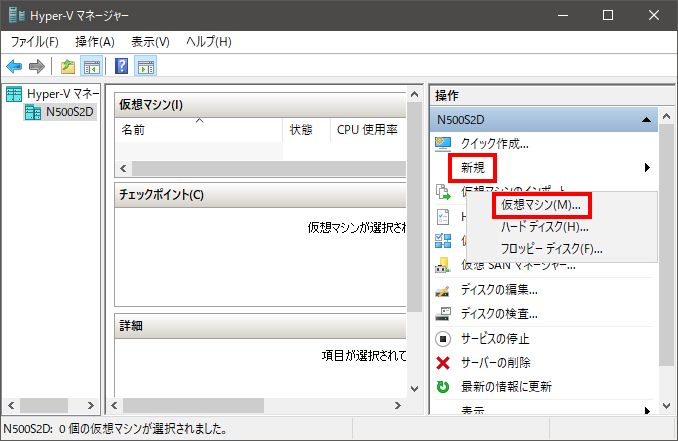Open the 操作(A) menu
This screenshot has height=441, width=678.
tap(95, 42)
